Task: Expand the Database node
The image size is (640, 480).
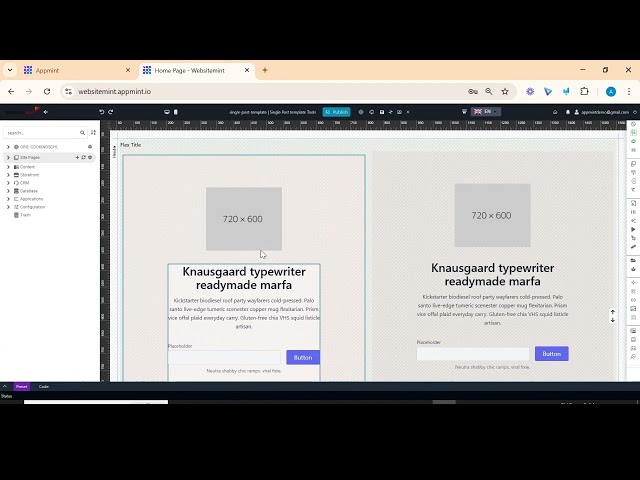Action: tap(8, 191)
